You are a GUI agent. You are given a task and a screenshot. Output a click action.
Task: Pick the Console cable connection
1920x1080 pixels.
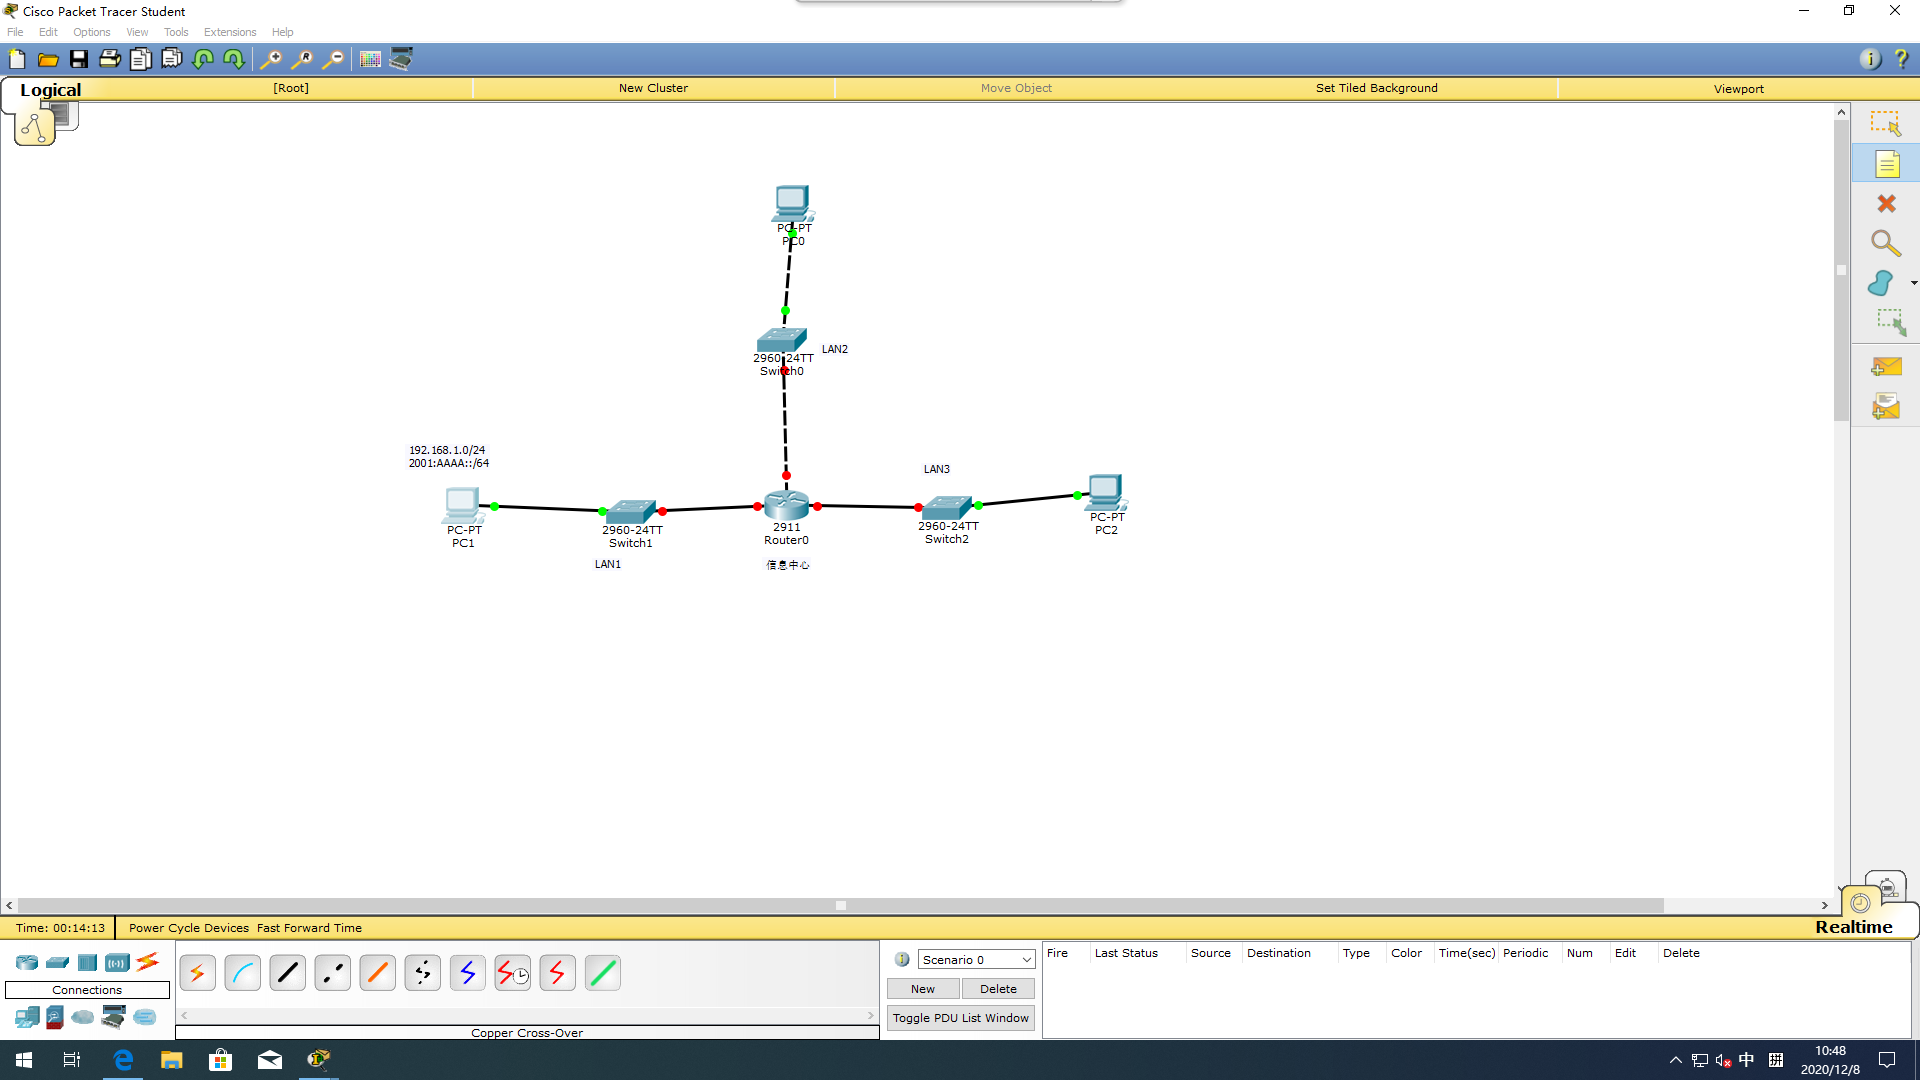(x=242, y=972)
